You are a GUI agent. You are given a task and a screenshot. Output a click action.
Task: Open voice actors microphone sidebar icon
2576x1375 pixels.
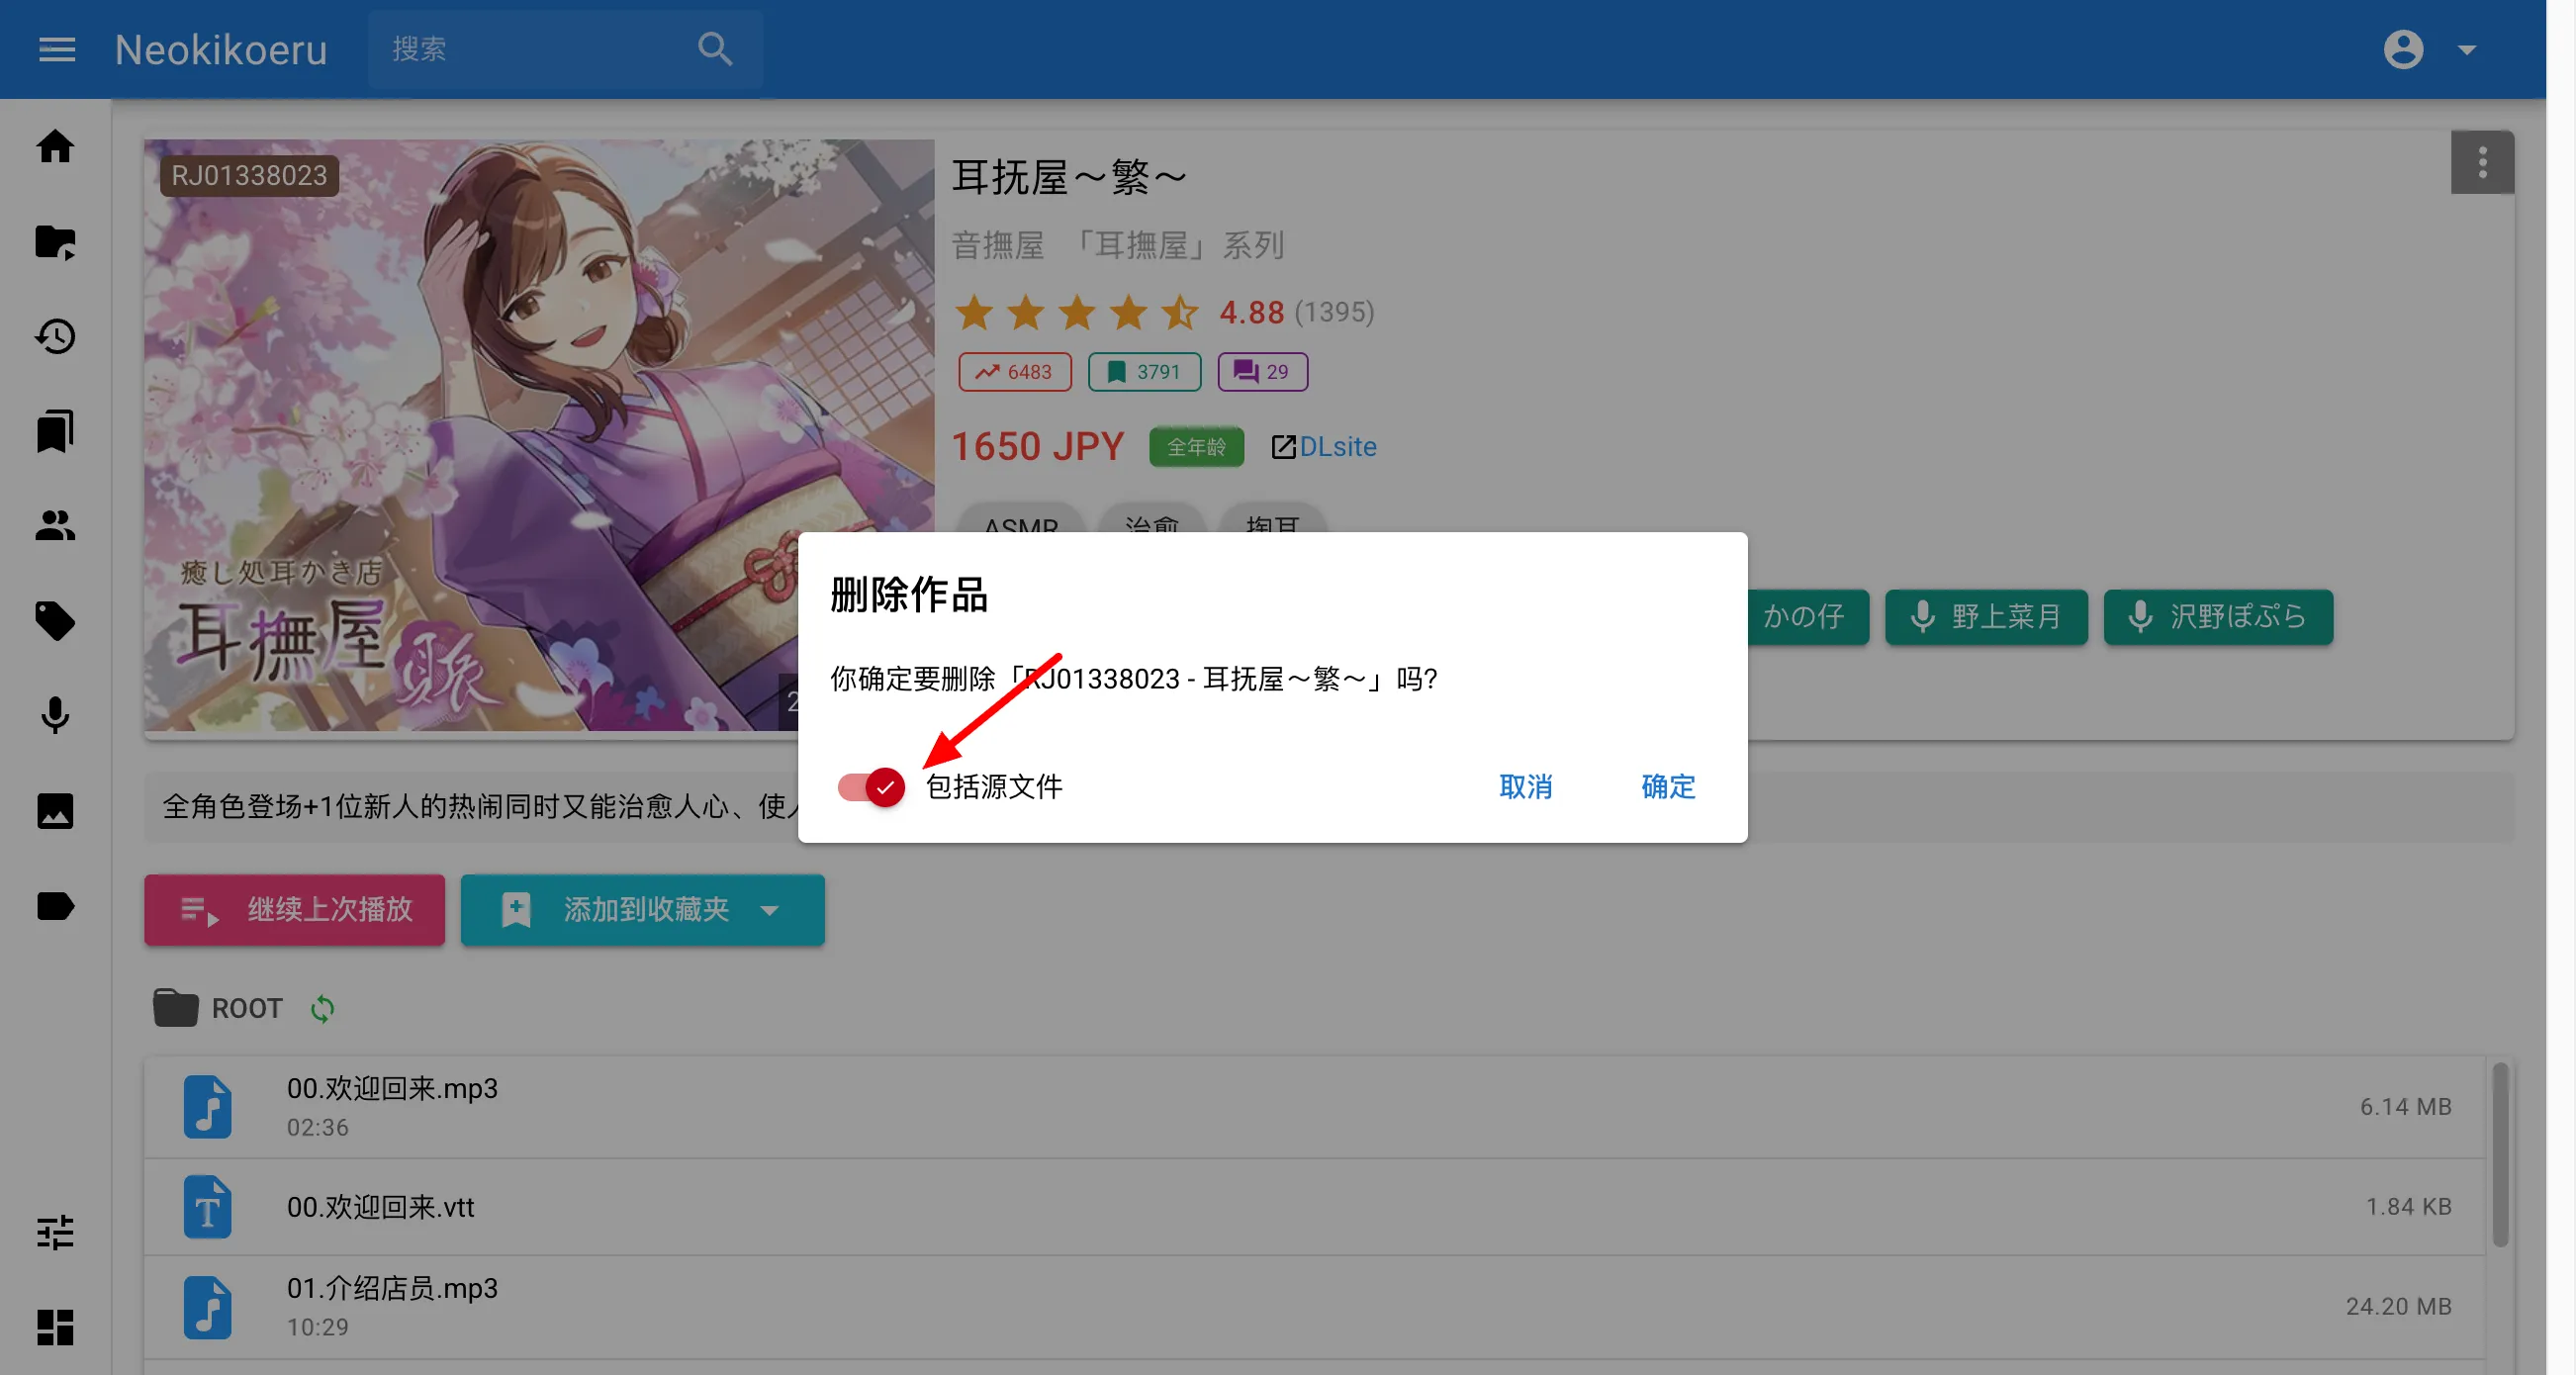coord(55,715)
